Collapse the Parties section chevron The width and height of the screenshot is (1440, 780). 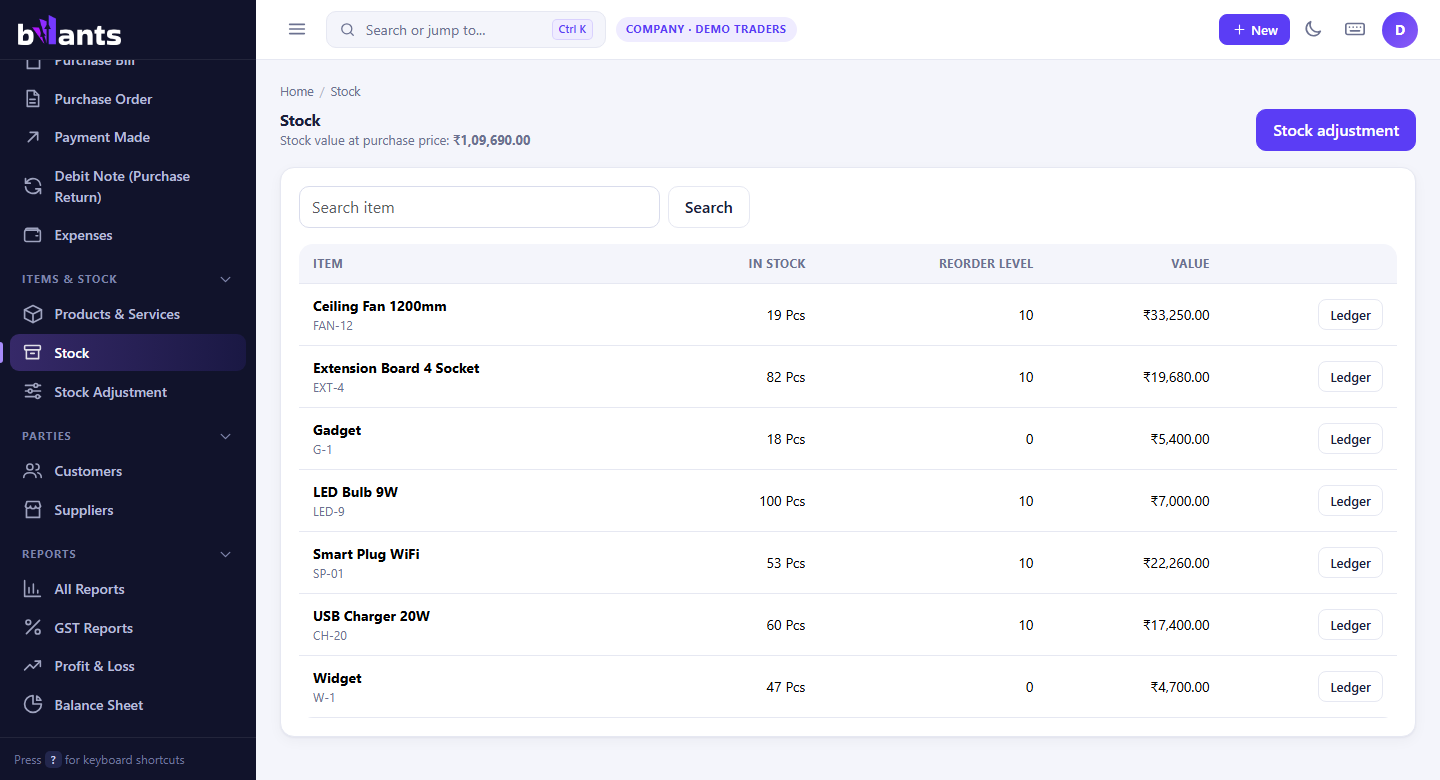point(225,436)
